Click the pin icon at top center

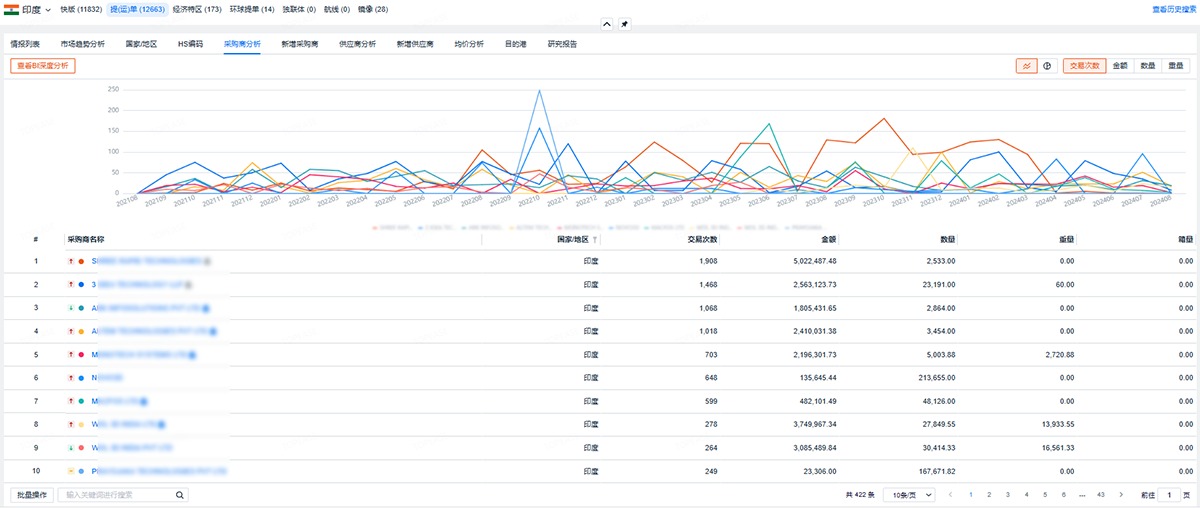[x=624, y=24]
